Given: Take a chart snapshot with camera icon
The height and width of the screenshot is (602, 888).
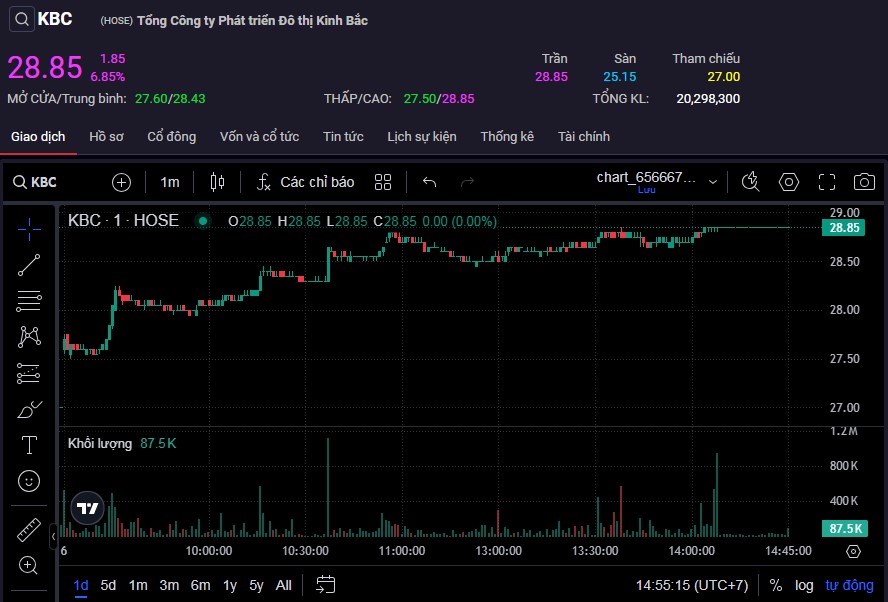Looking at the screenshot, I should point(864,182).
